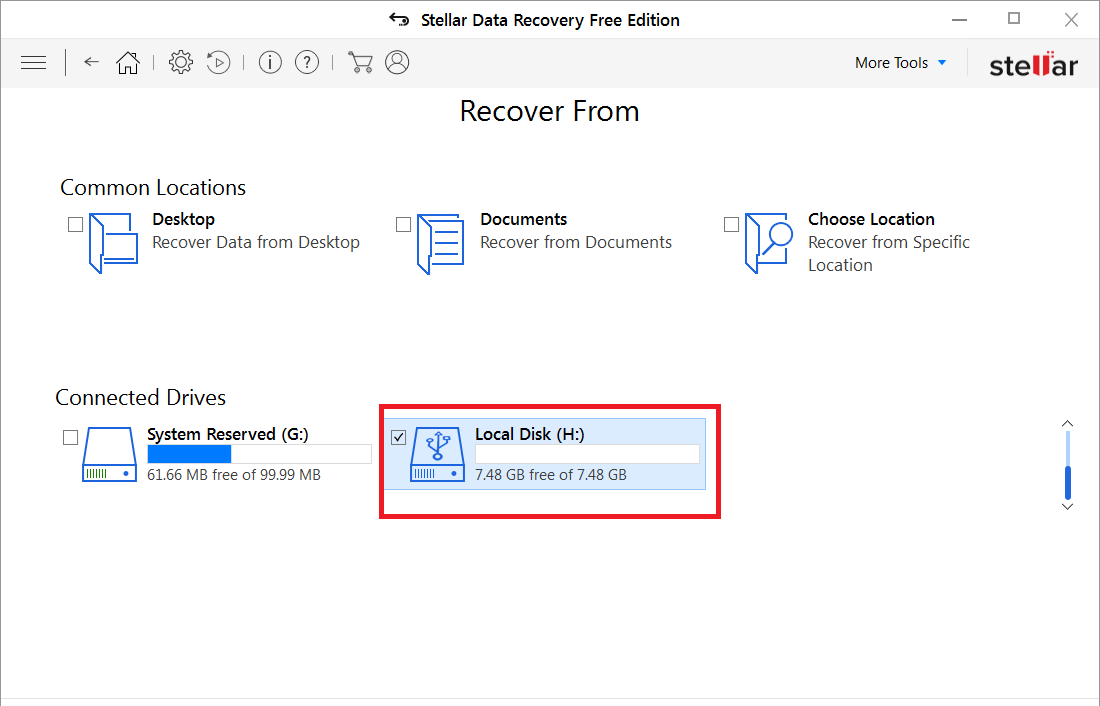Click 'Recover from Documents' text
1100x706 pixels.
tap(576, 242)
